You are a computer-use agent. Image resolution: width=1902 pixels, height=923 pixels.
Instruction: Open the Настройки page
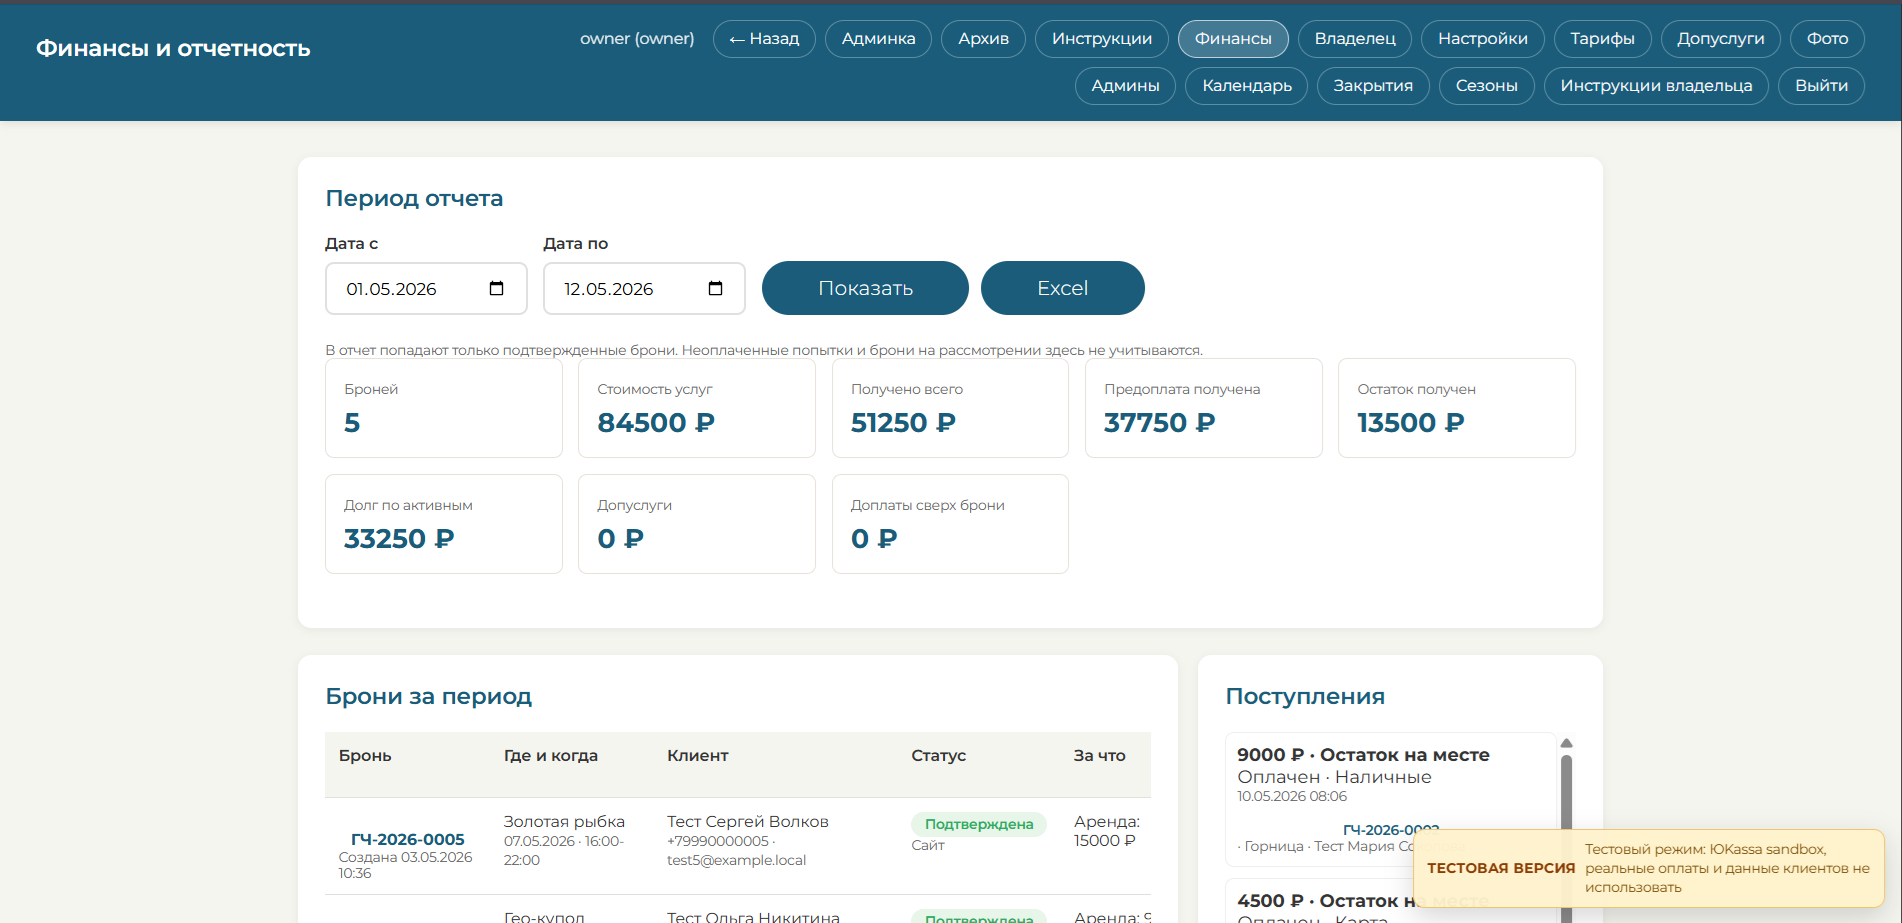point(1483,39)
